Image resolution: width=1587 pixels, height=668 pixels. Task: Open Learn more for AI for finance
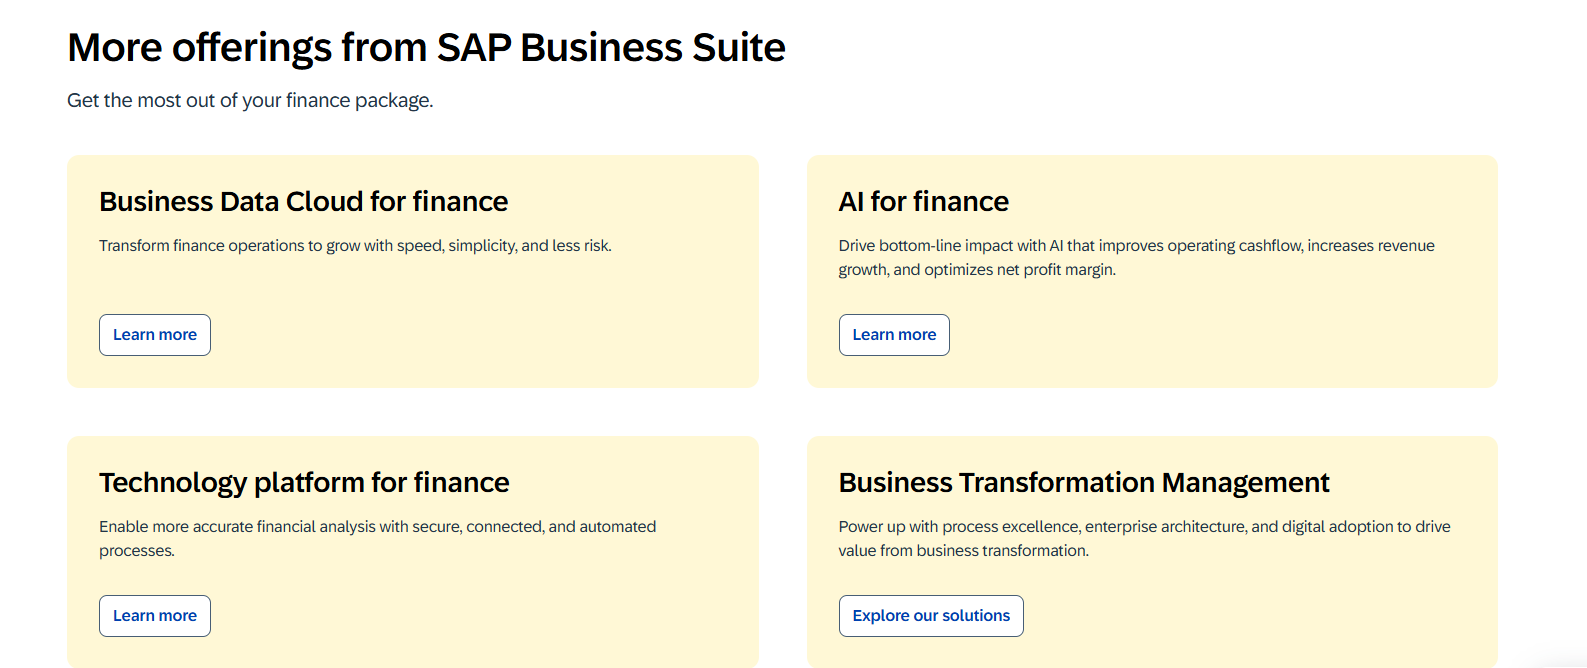(x=894, y=335)
